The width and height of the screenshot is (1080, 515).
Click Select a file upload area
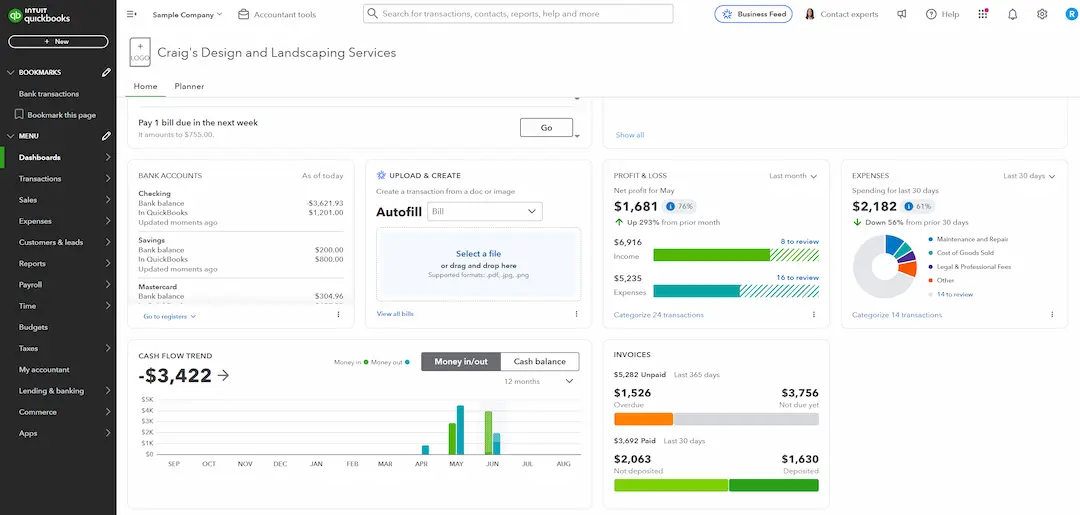coord(478,264)
